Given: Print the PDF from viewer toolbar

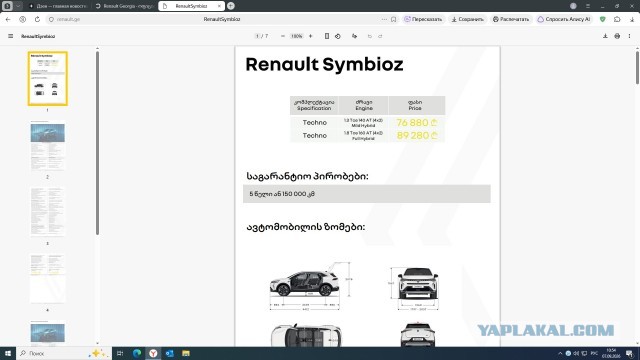Looking at the screenshot, I should click(x=617, y=36).
